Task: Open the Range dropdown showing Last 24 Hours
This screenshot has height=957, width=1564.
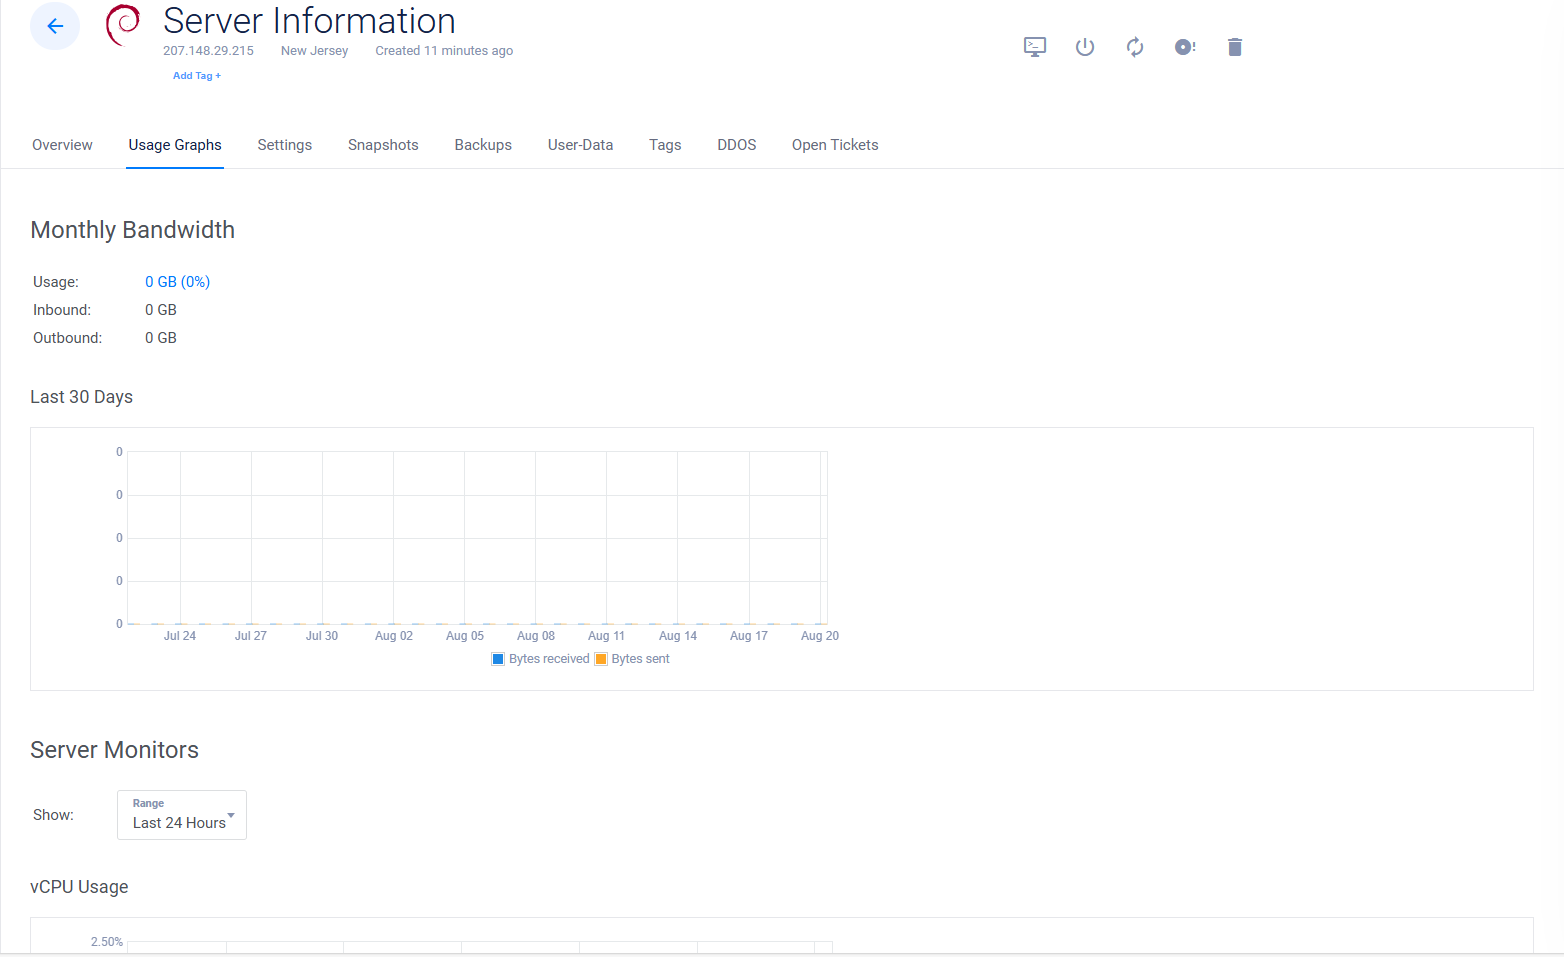Action: [182, 815]
